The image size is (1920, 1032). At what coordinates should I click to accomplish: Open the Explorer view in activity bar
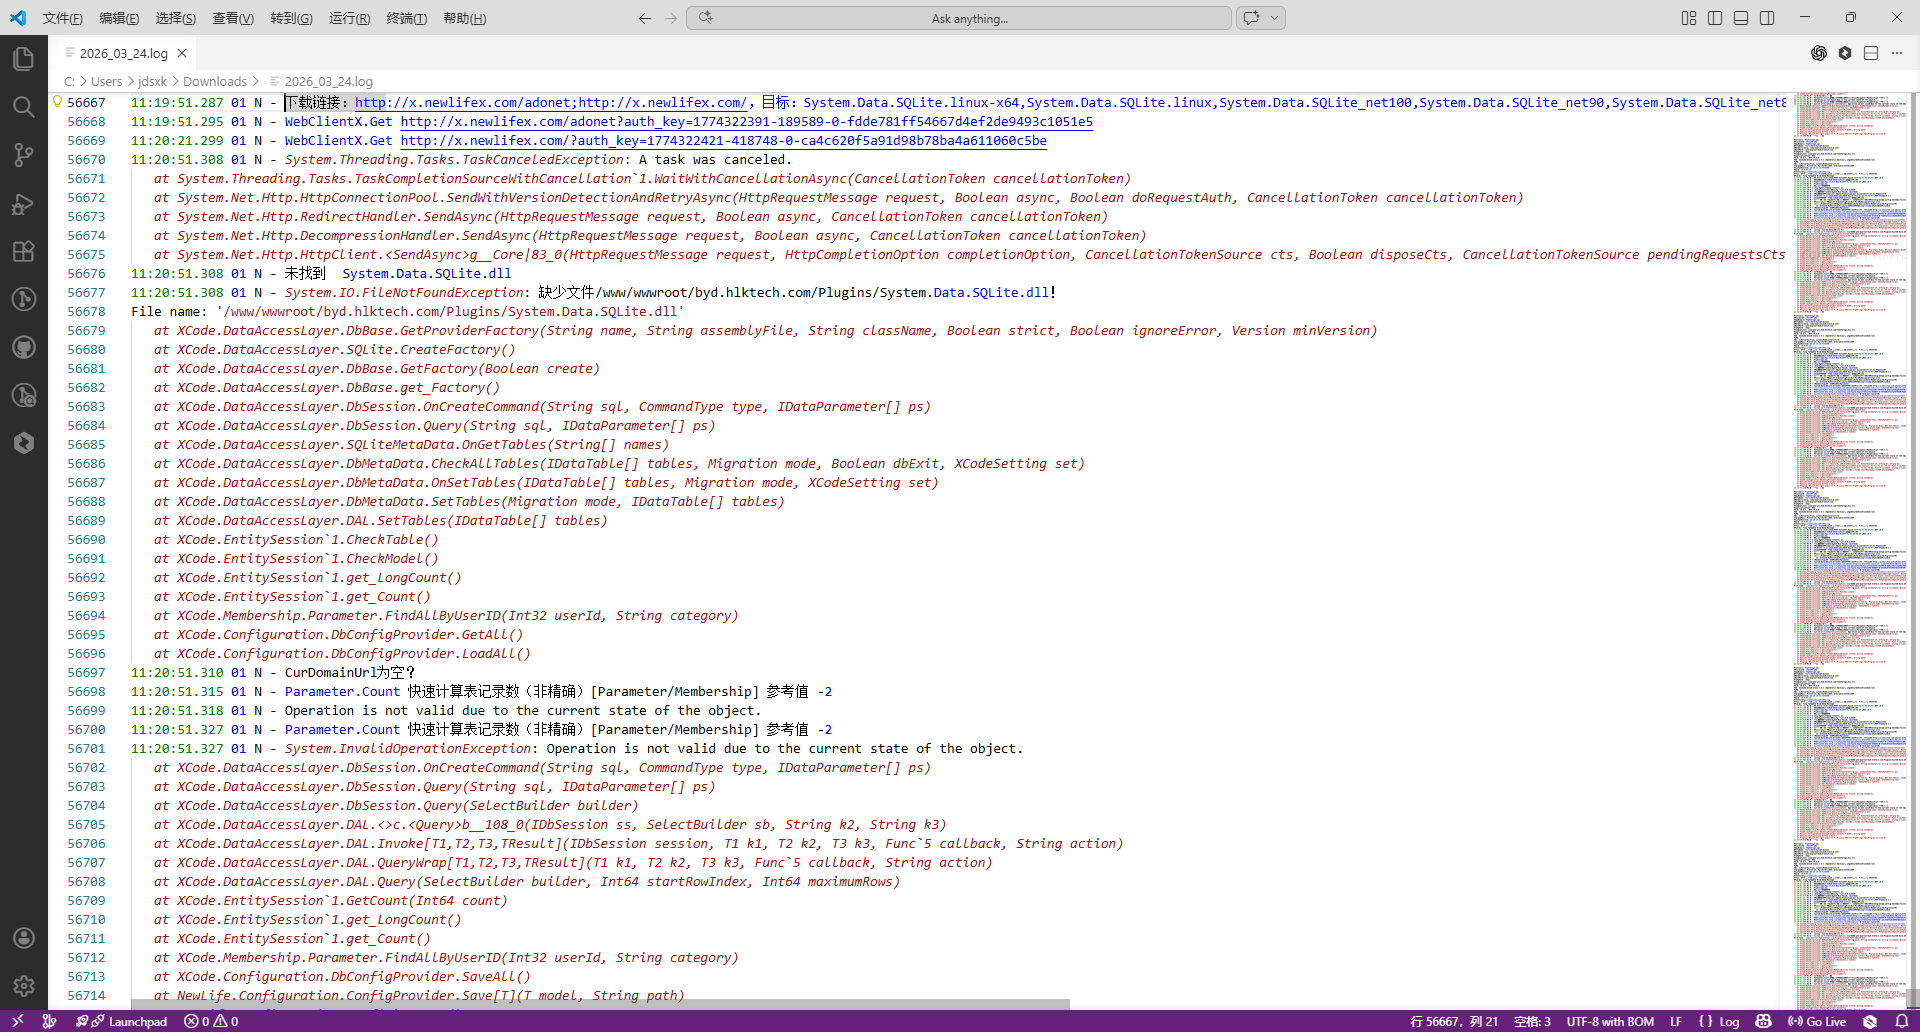pyautogui.click(x=24, y=59)
